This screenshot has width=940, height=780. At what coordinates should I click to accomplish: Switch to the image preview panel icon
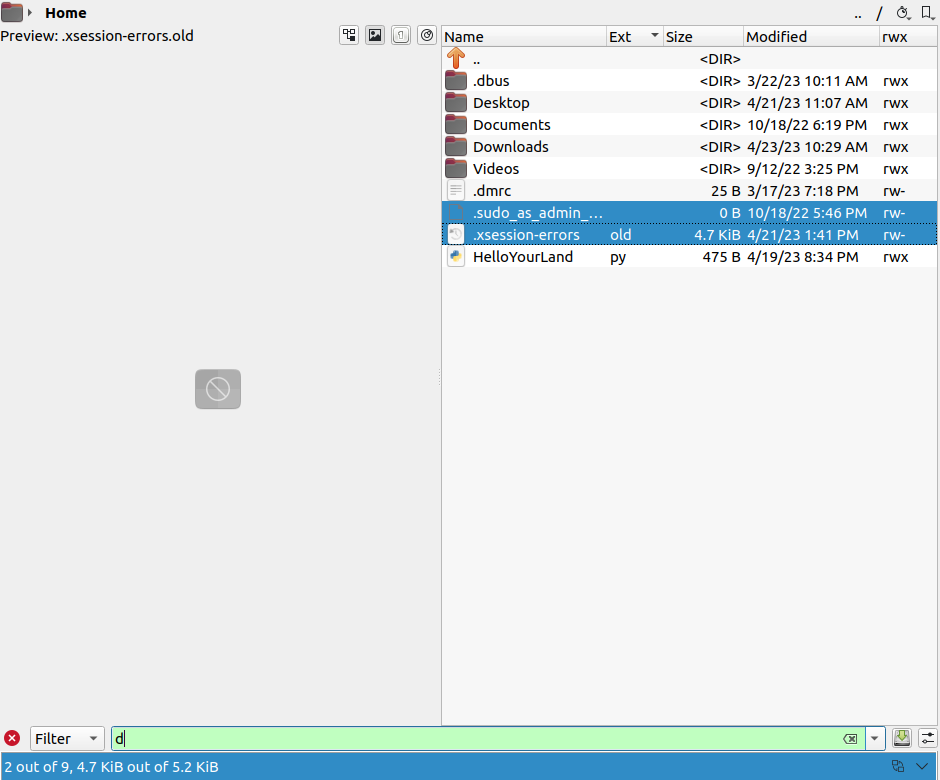click(375, 35)
